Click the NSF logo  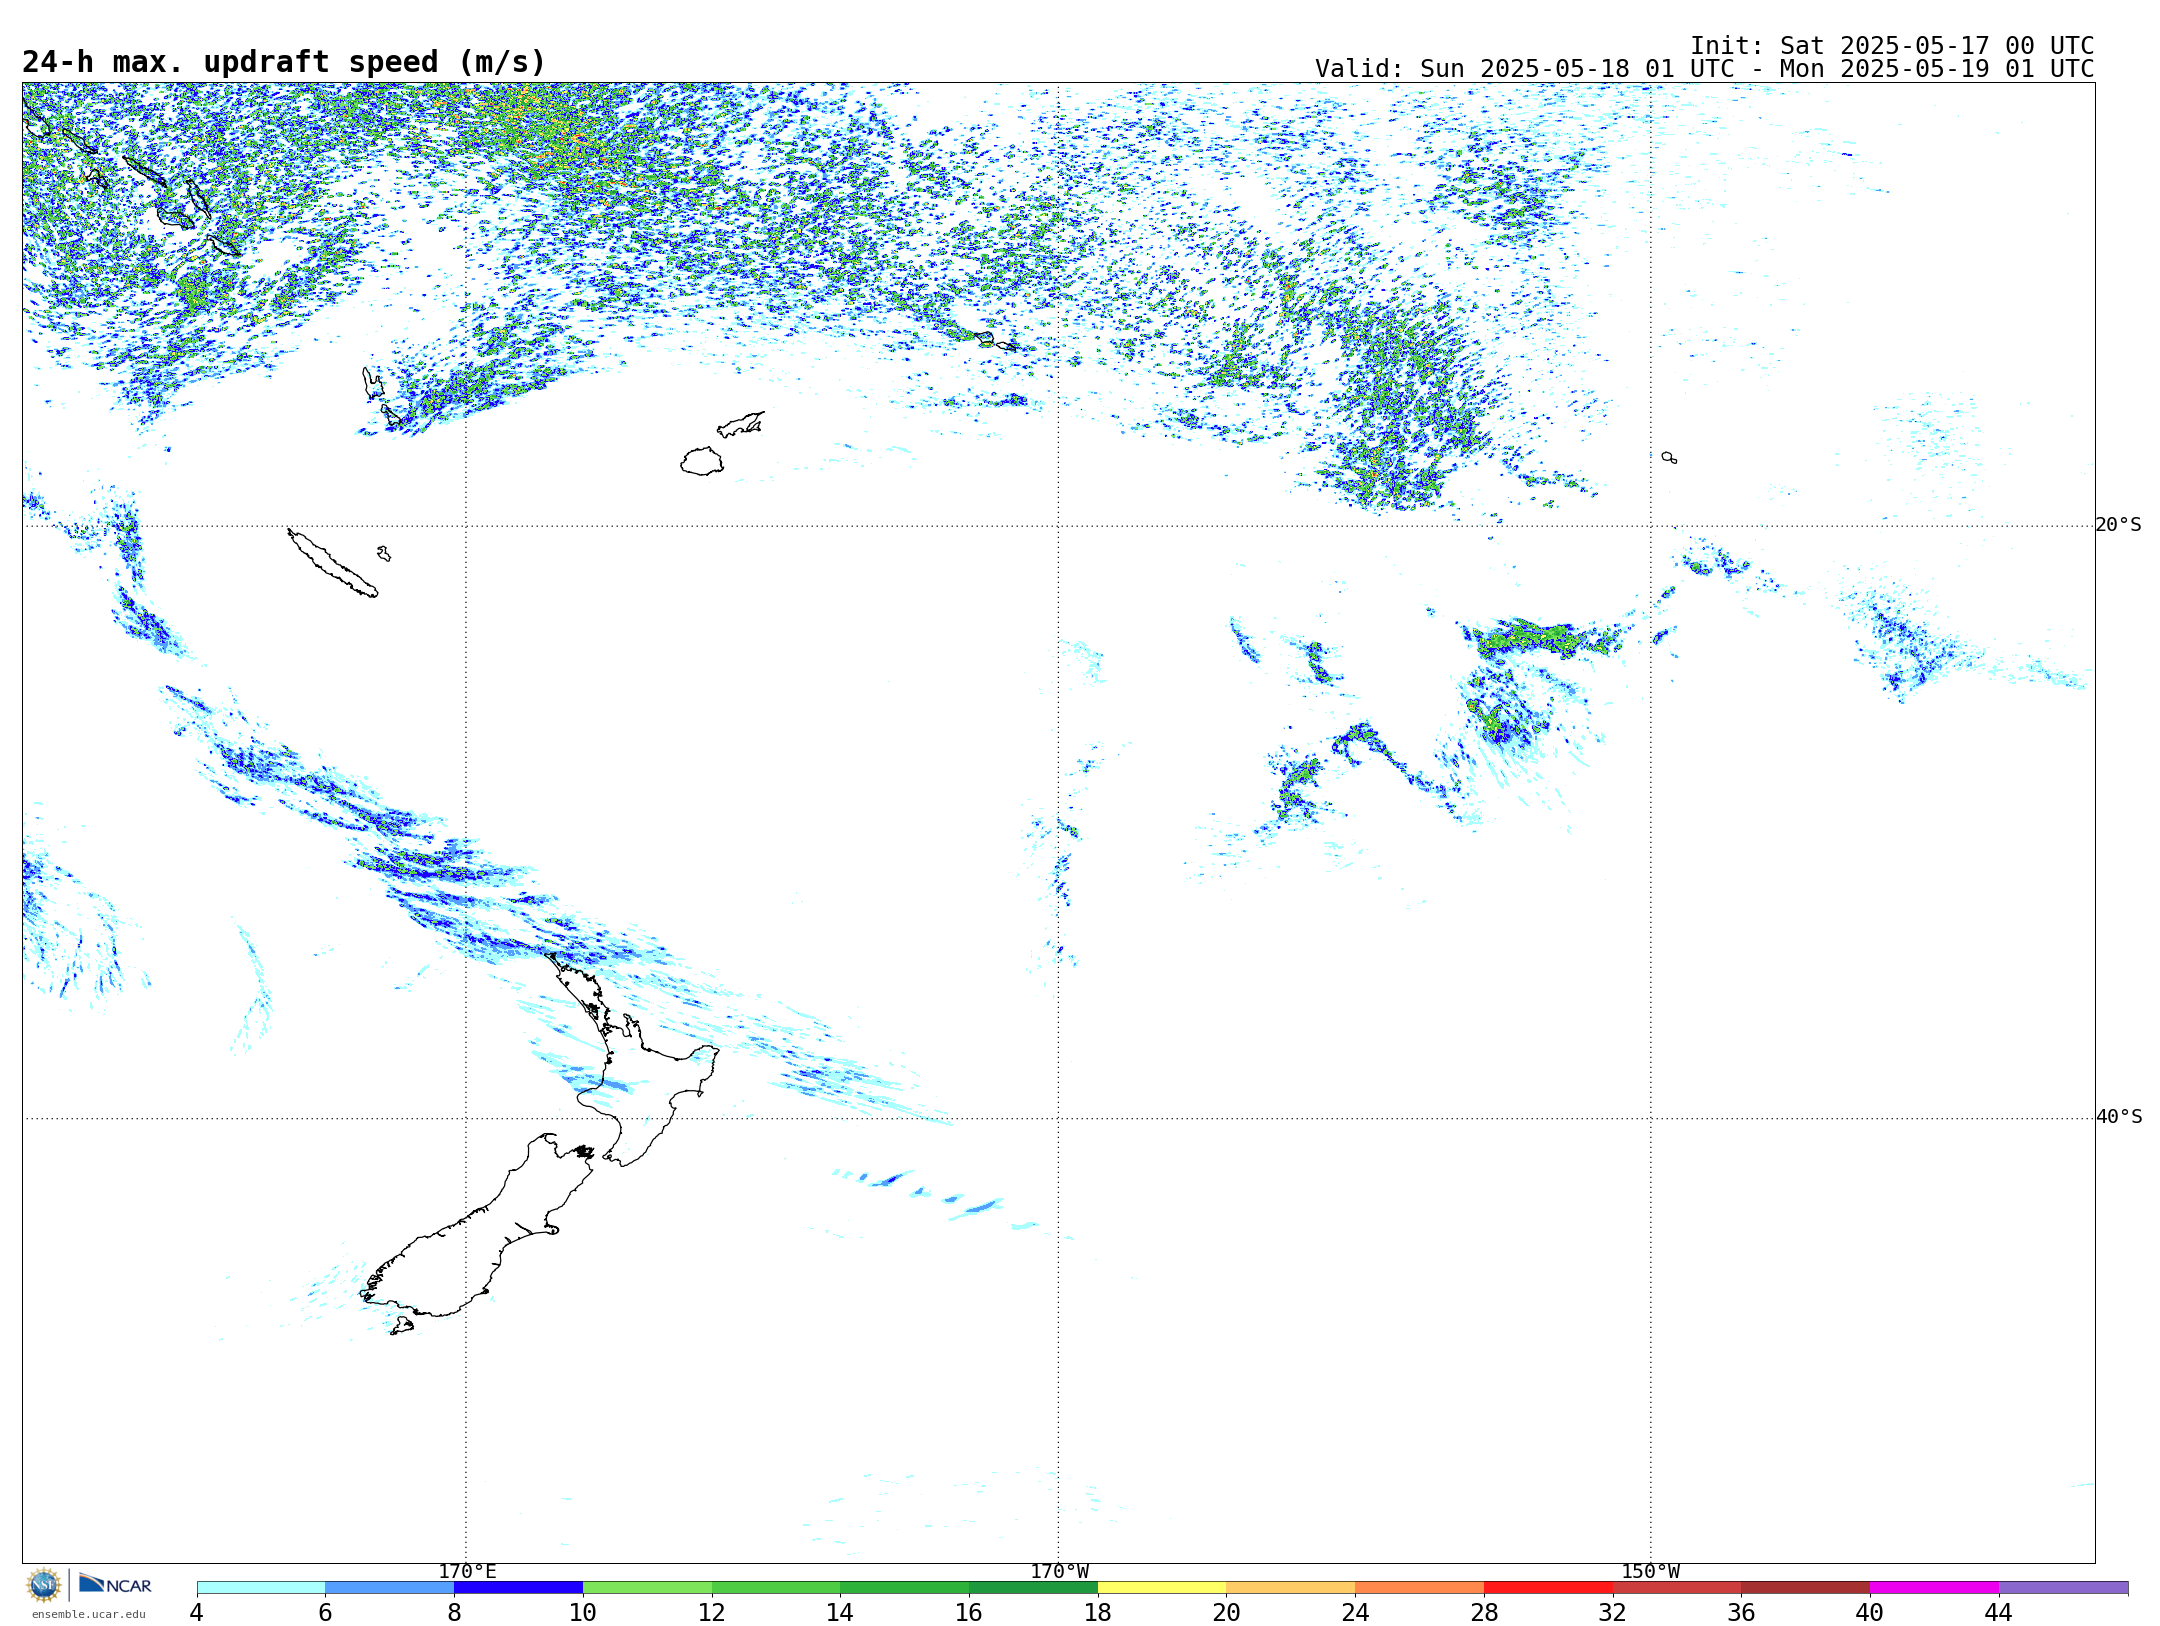tap(44, 1585)
